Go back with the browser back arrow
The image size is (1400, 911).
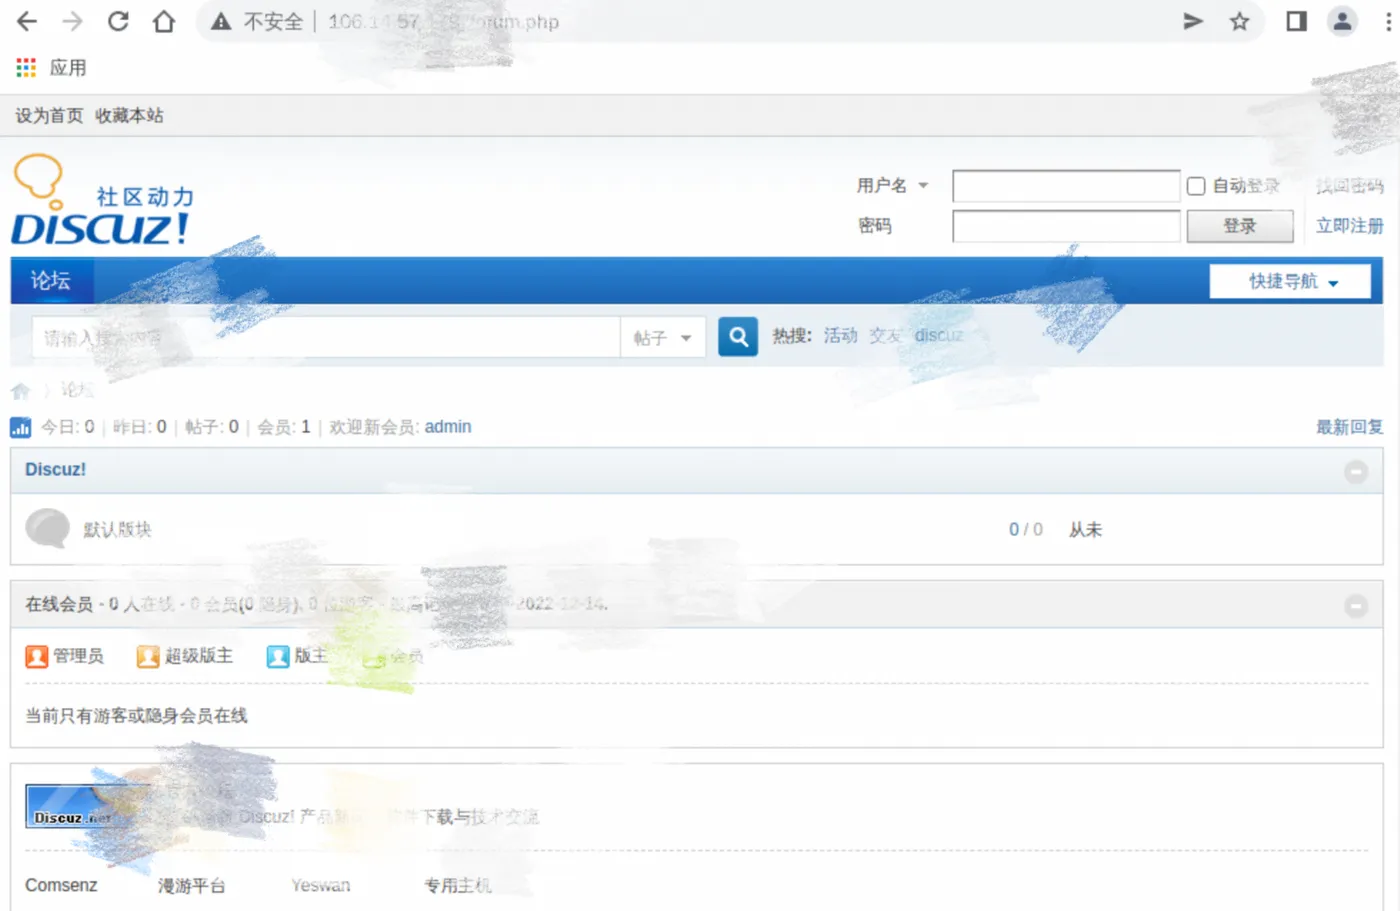pyautogui.click(x=27, y=21)
